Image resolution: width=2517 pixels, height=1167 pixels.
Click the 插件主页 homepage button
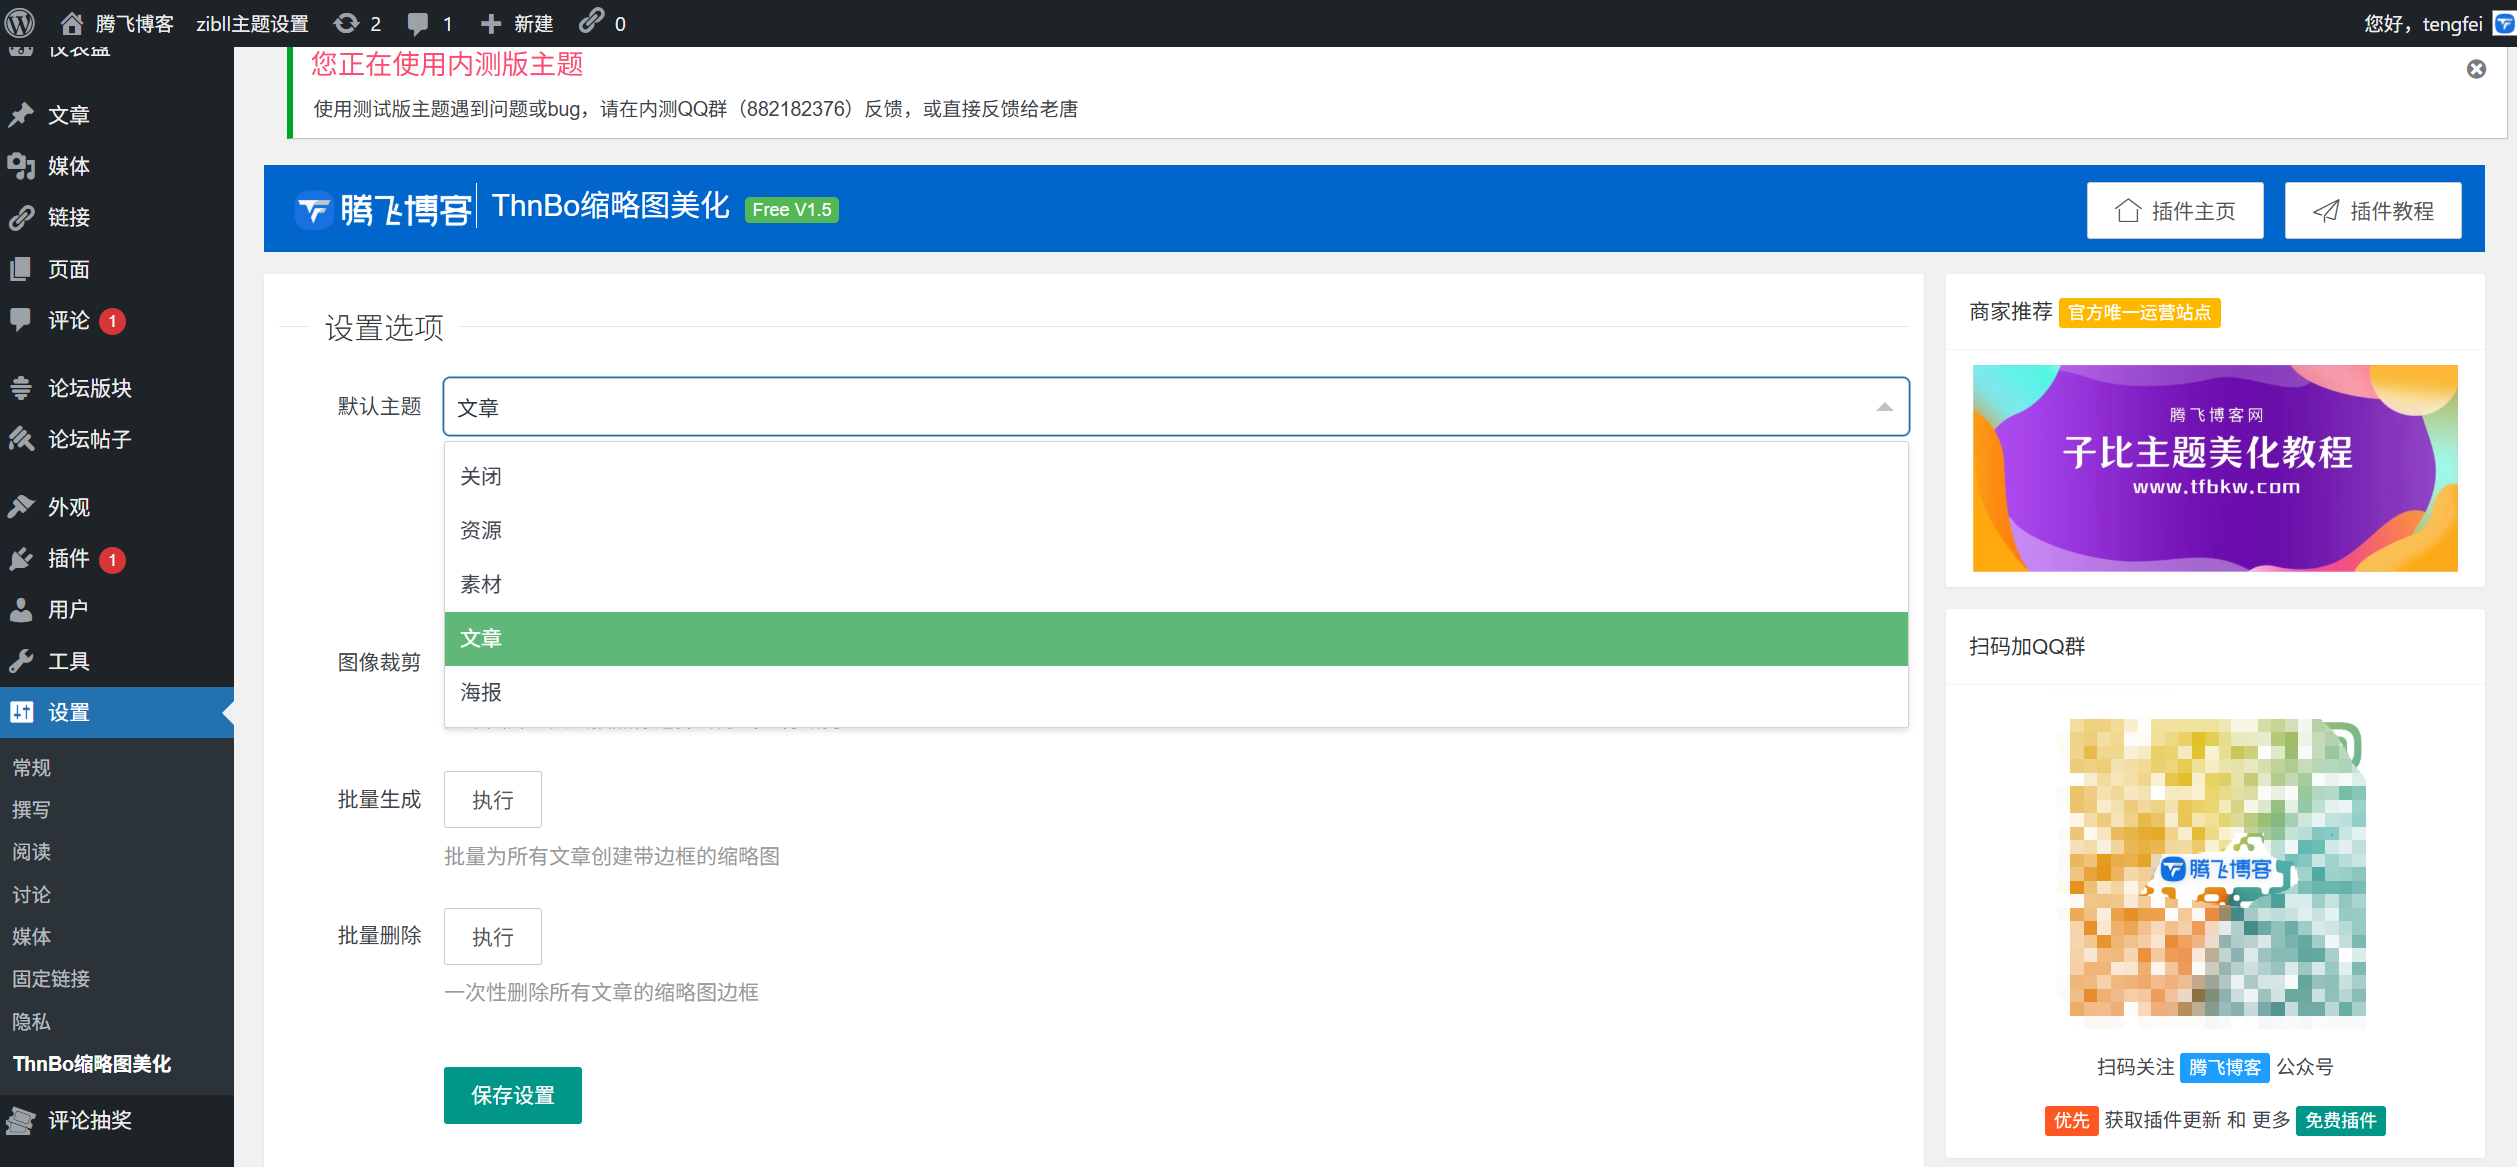coord(2174,211)
